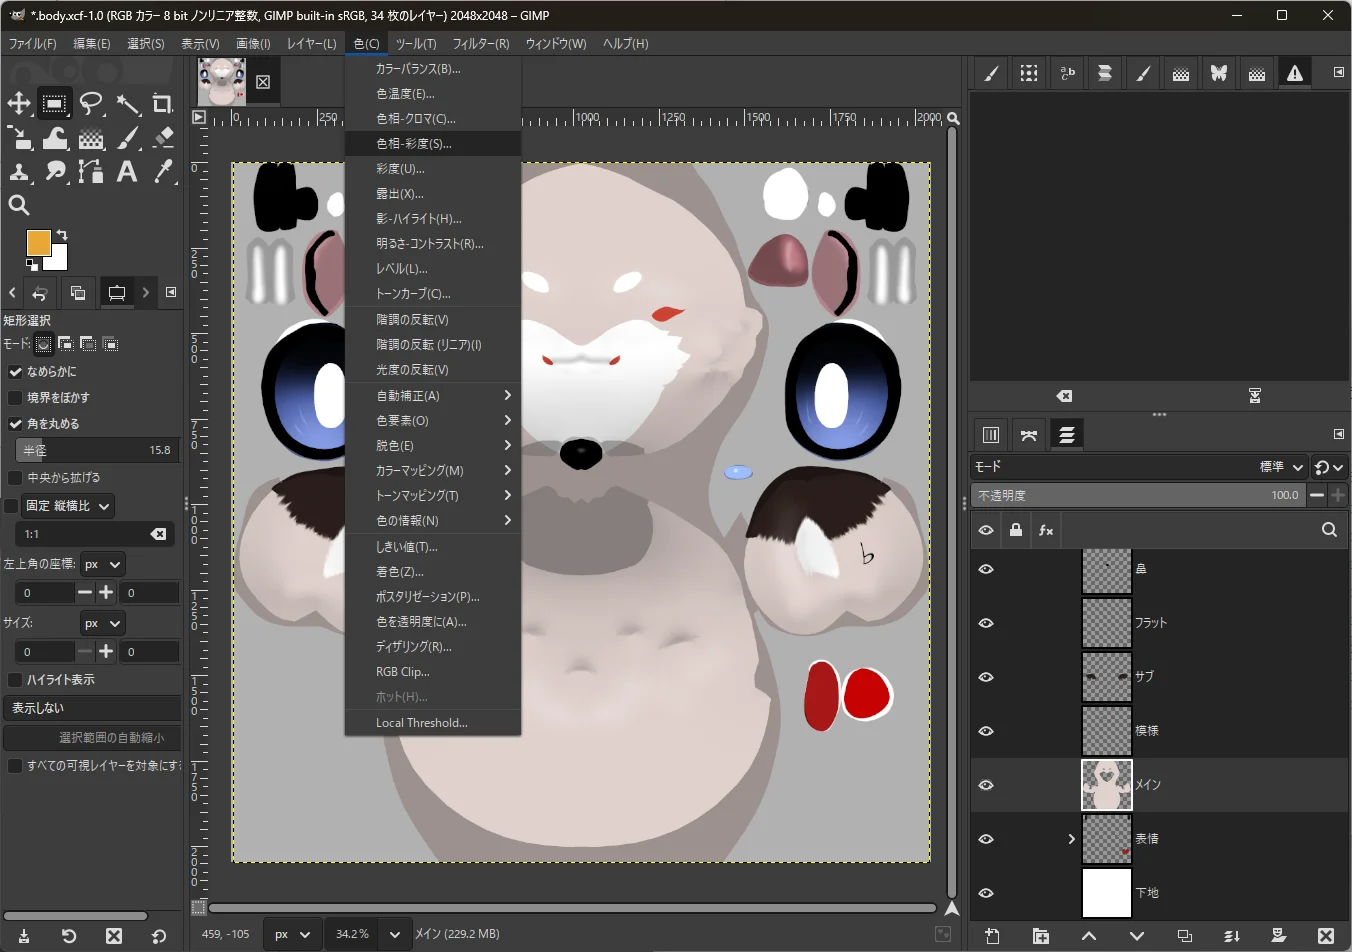This screenshot has width=1352, height=952.
Task: Increase layer opacity with plus button
Action: [x=1338, y=495]
